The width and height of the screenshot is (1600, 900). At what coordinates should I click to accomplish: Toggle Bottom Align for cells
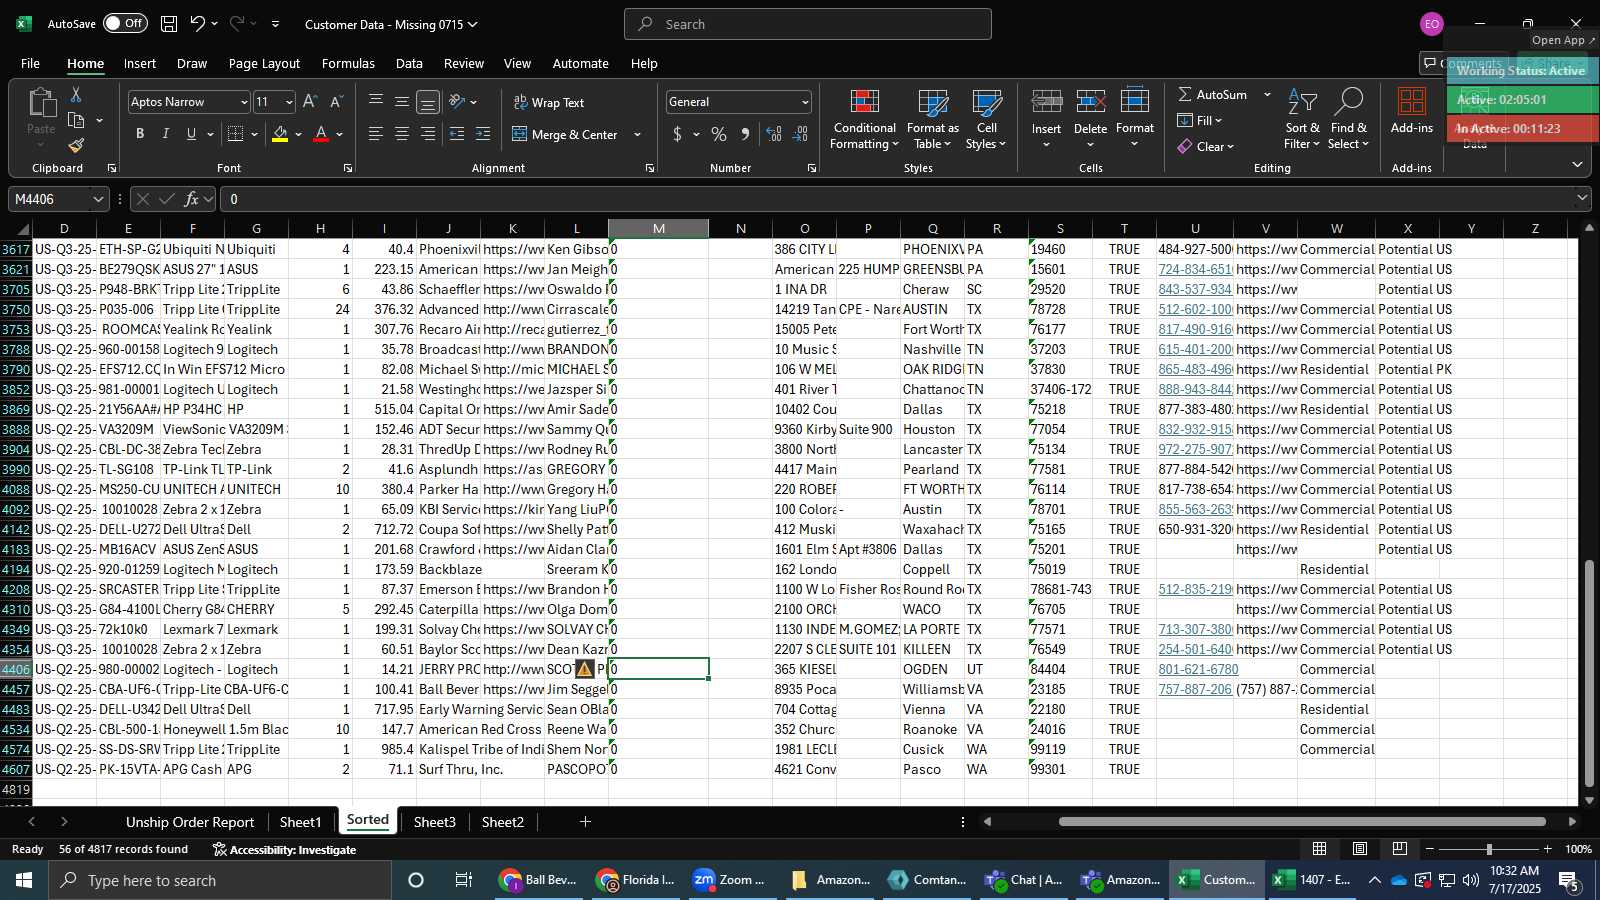428,101
